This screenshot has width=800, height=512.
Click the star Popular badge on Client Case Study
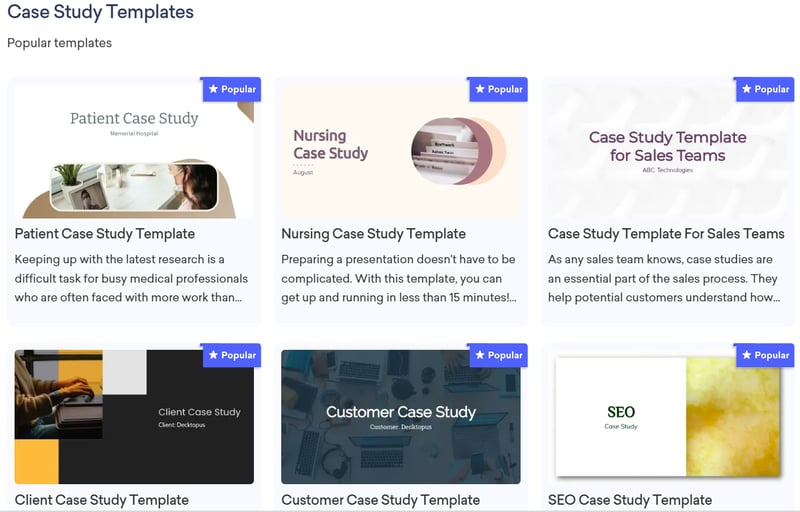click(232, 355)
